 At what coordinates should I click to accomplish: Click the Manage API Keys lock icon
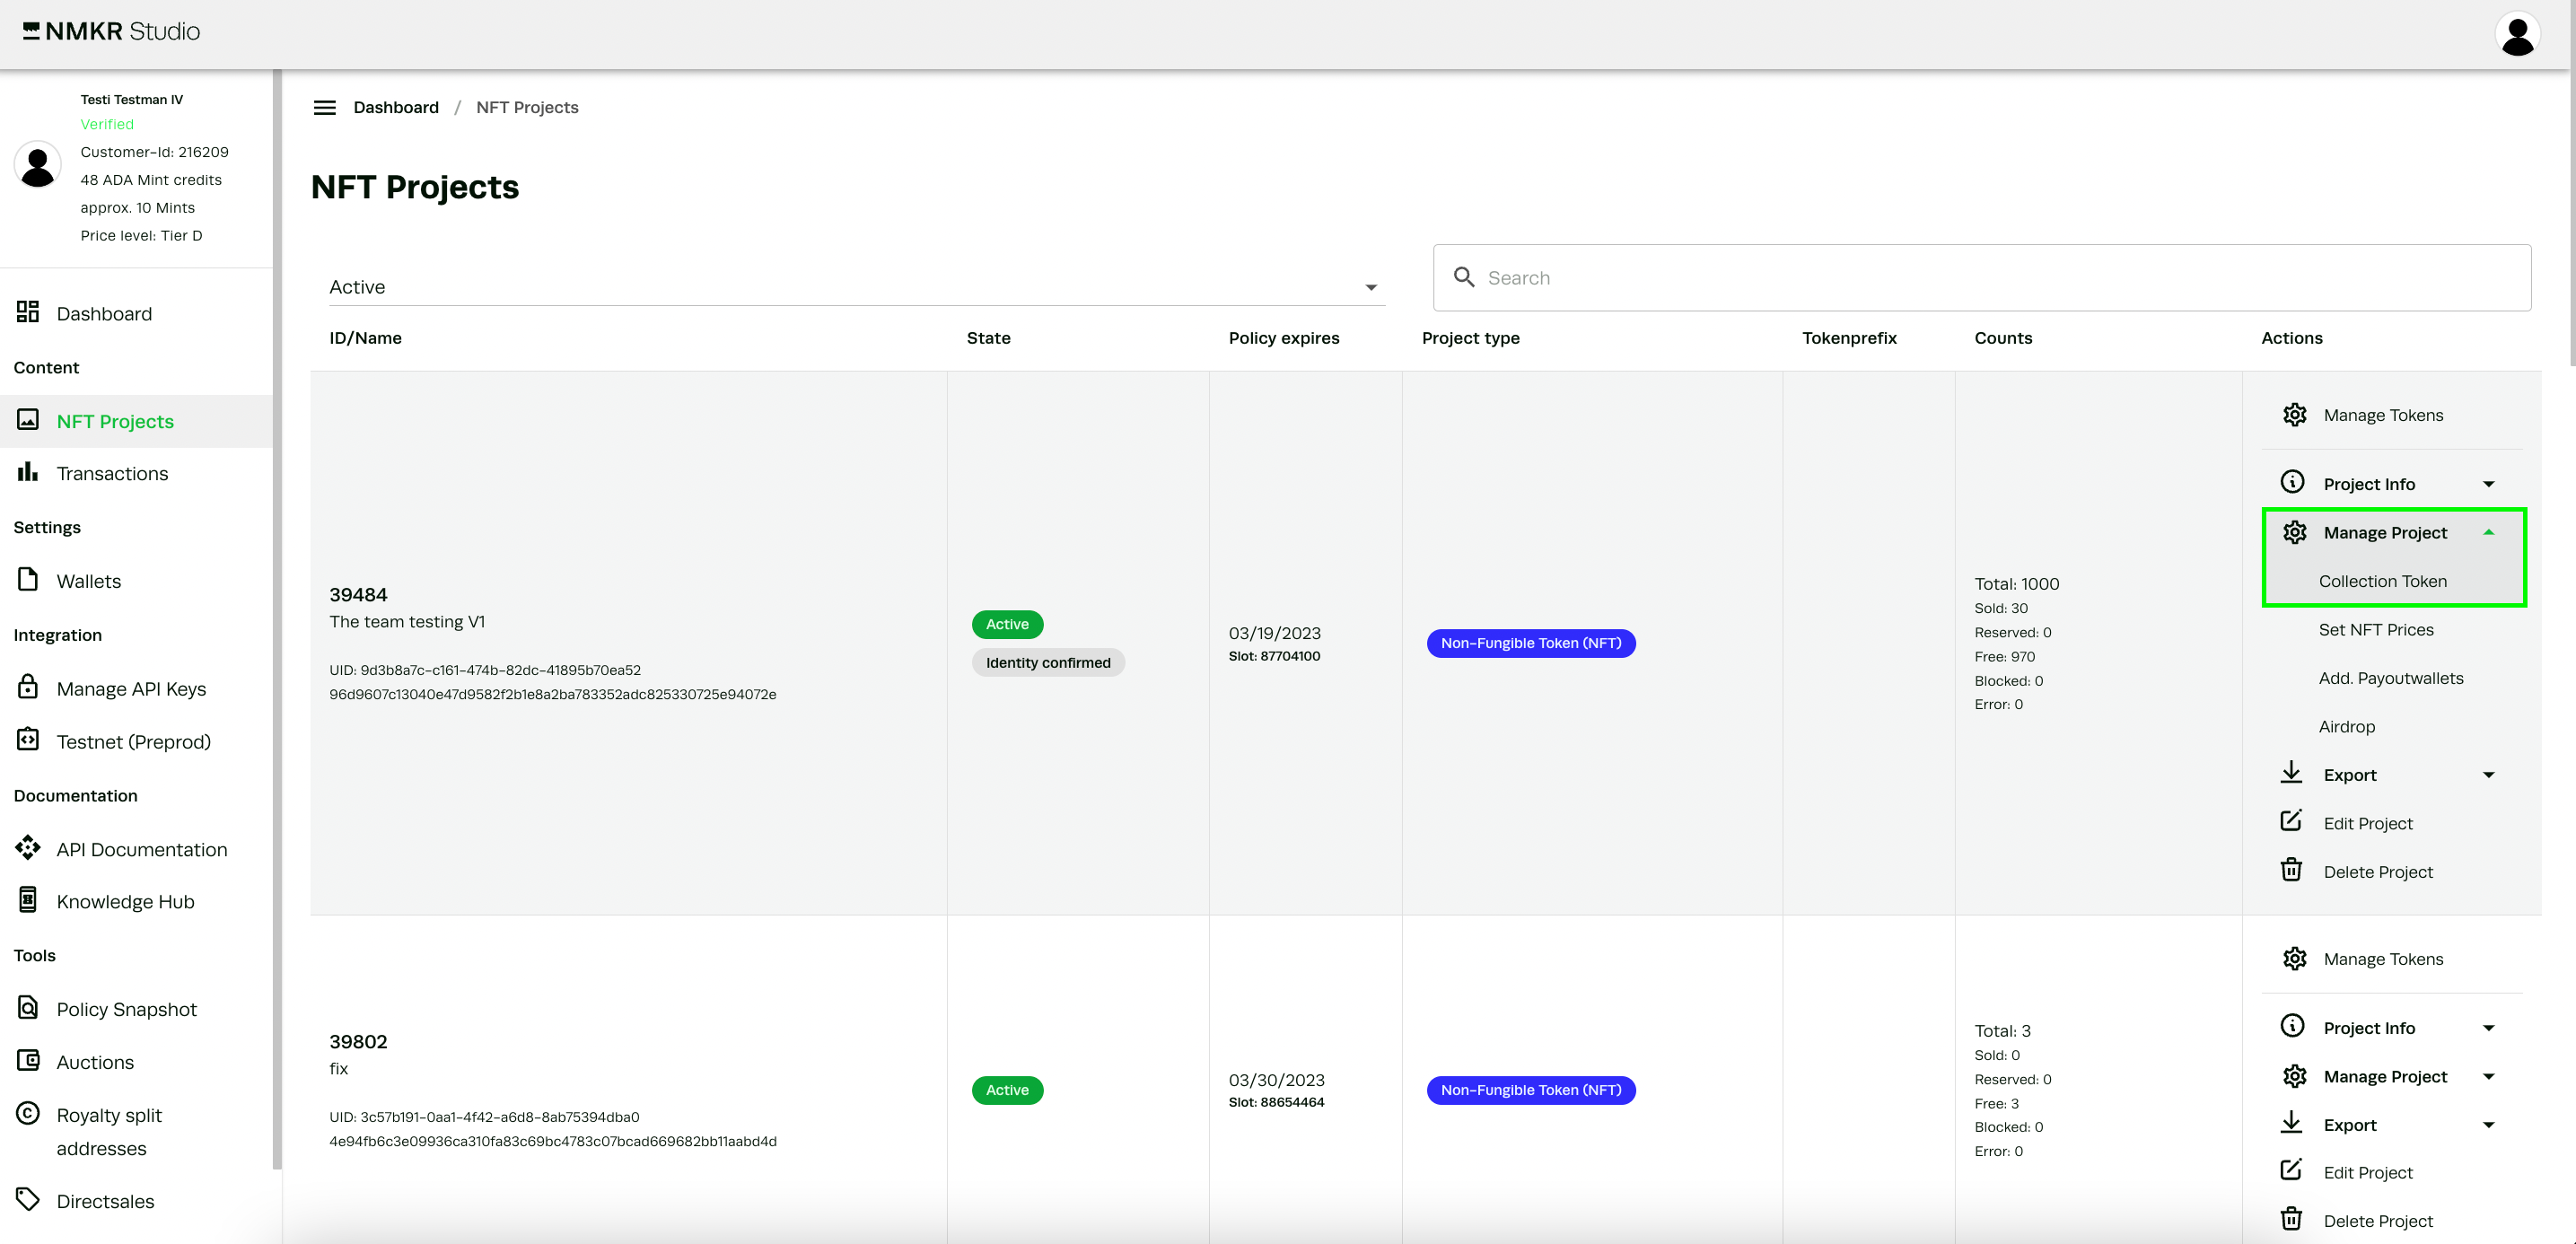(x=28, y=687)
